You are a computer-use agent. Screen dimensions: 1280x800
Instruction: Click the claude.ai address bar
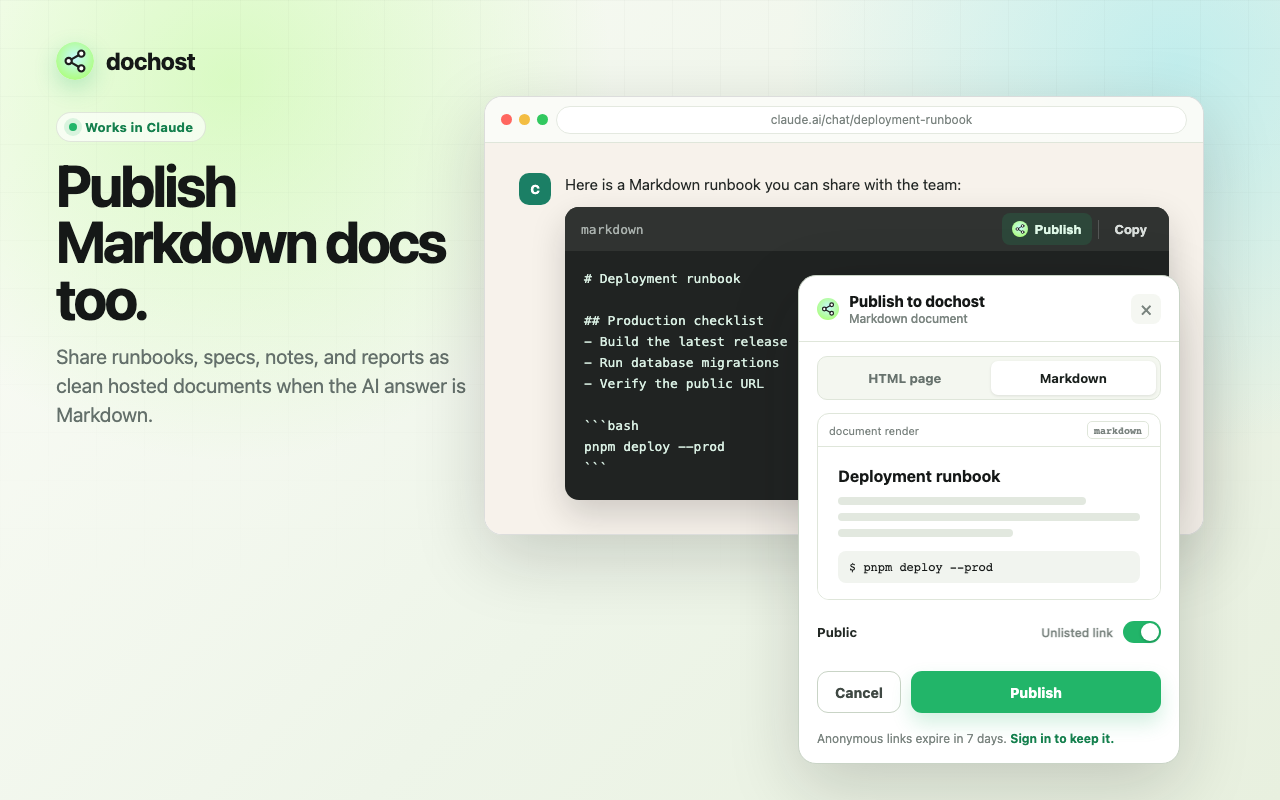[x=871, y=120]
